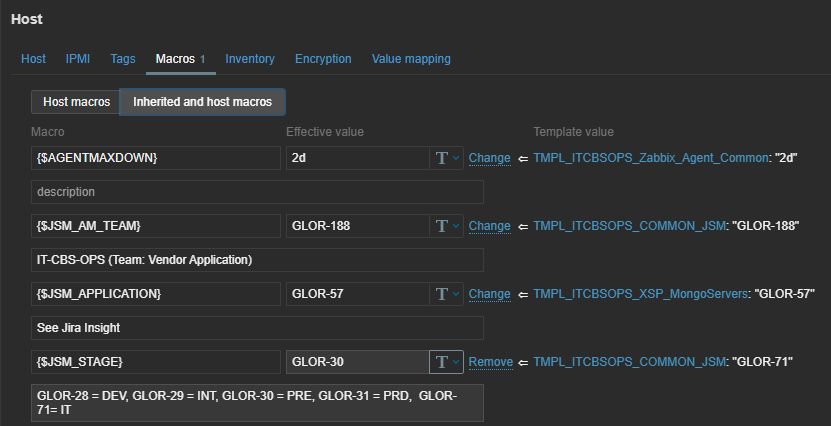
Task: Switch to the Host tab
Action: [34, 59]
